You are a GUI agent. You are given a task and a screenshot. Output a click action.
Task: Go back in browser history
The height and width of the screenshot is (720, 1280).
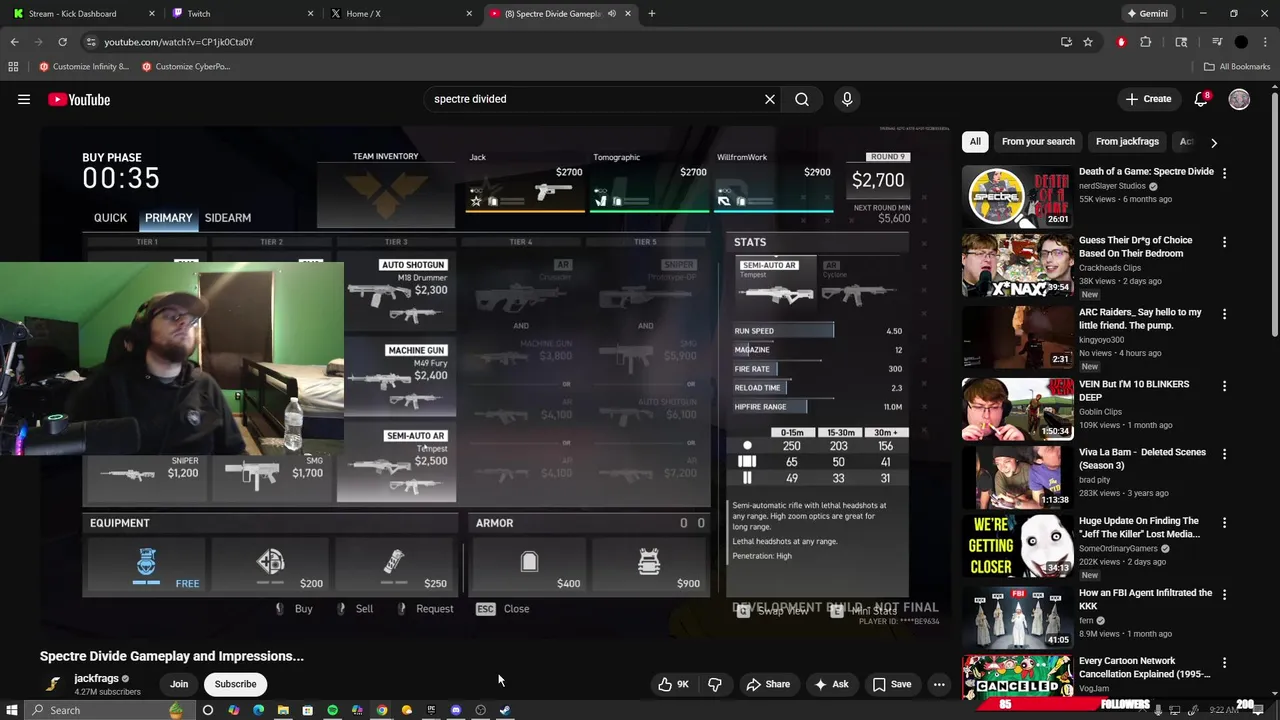click(15, 42)
